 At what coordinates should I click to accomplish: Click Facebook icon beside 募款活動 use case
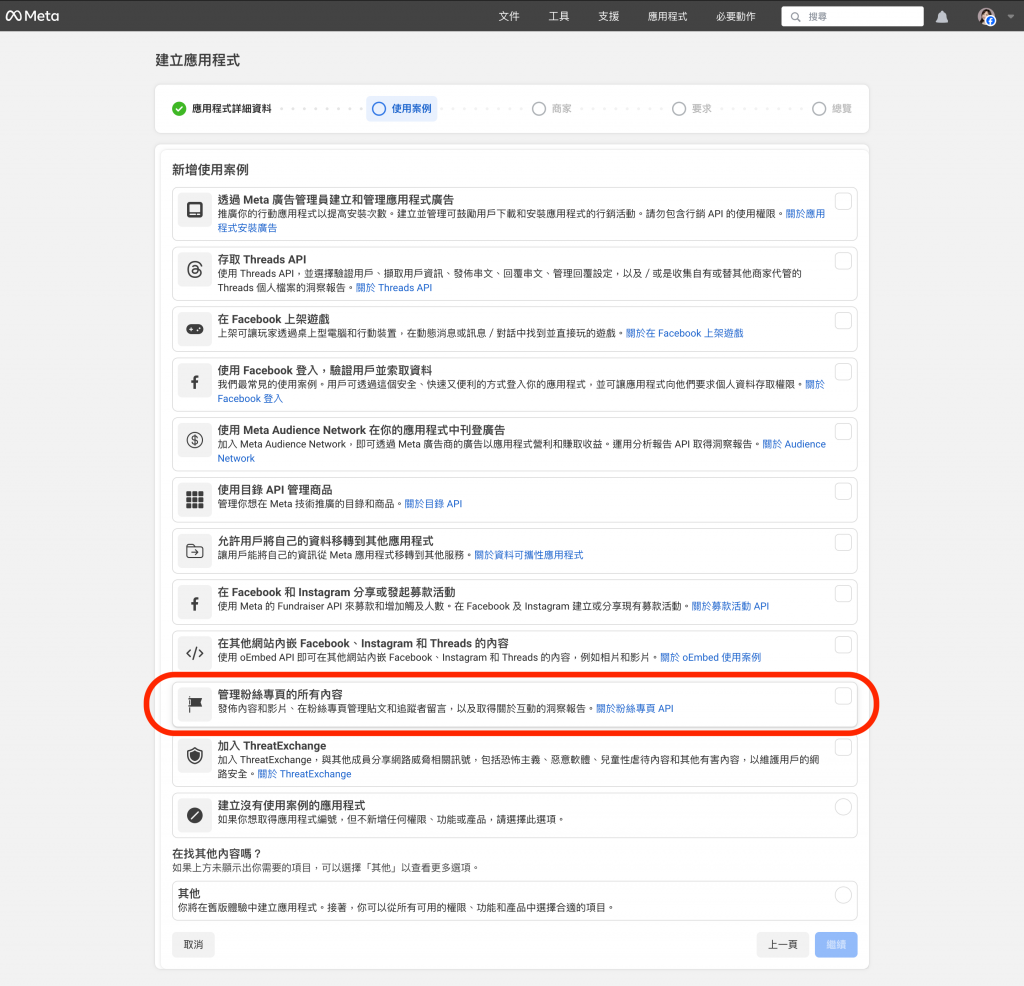coord(195,604)
